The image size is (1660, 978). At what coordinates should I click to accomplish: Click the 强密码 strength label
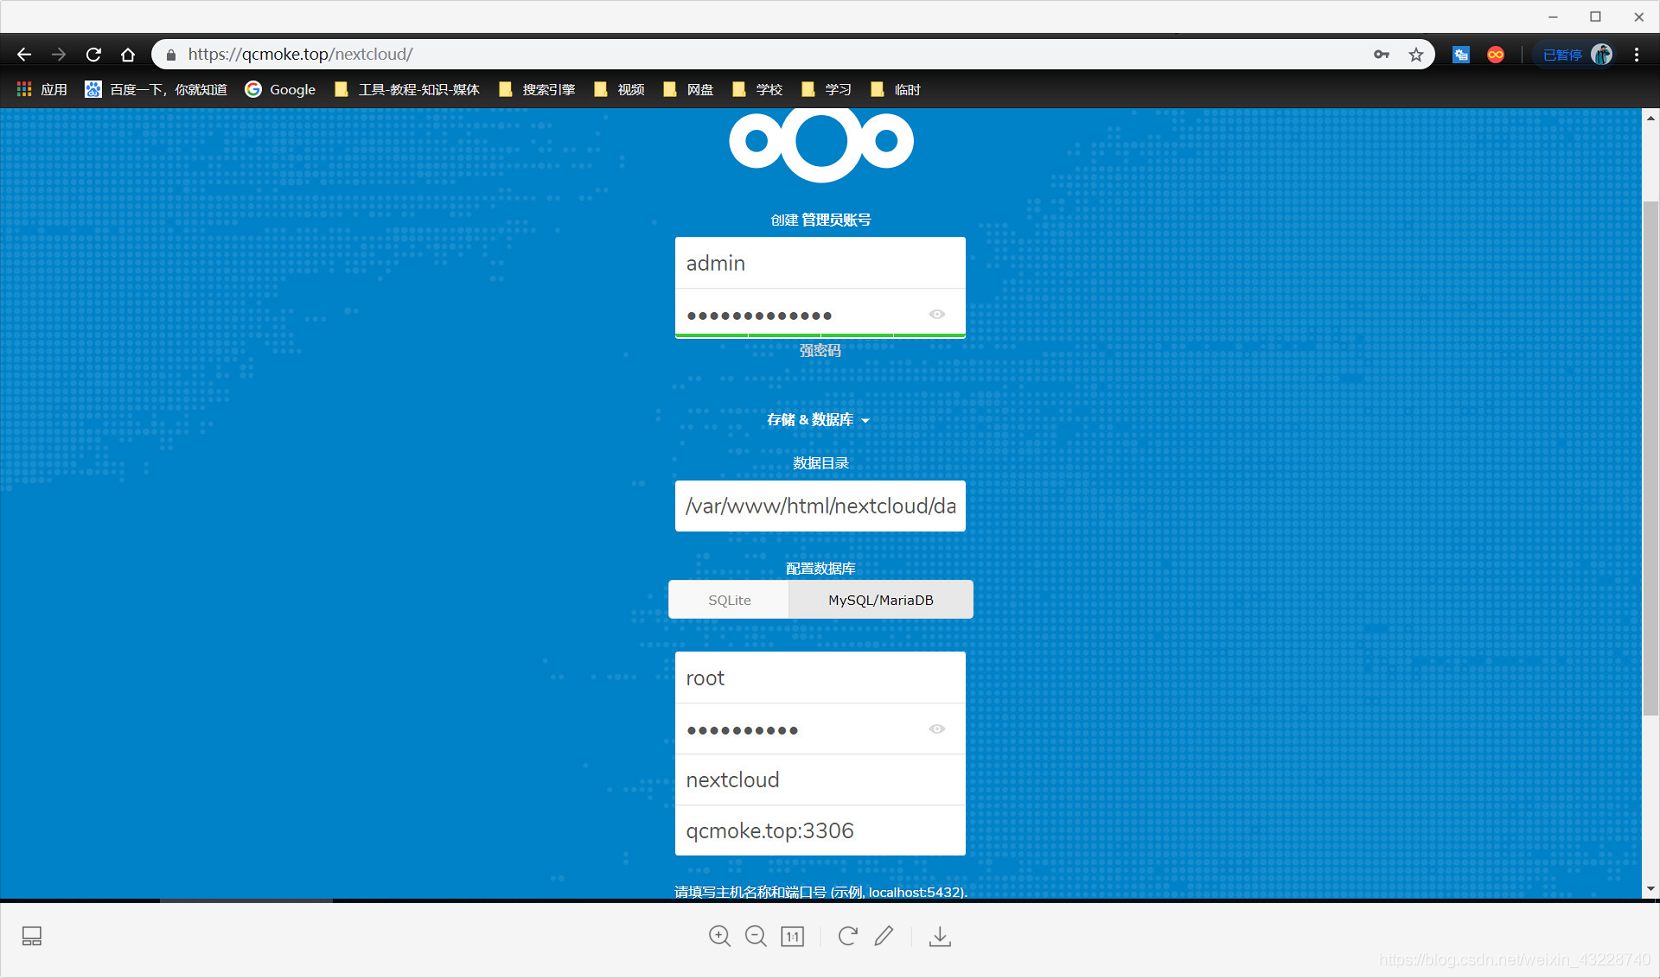(820, 351)
